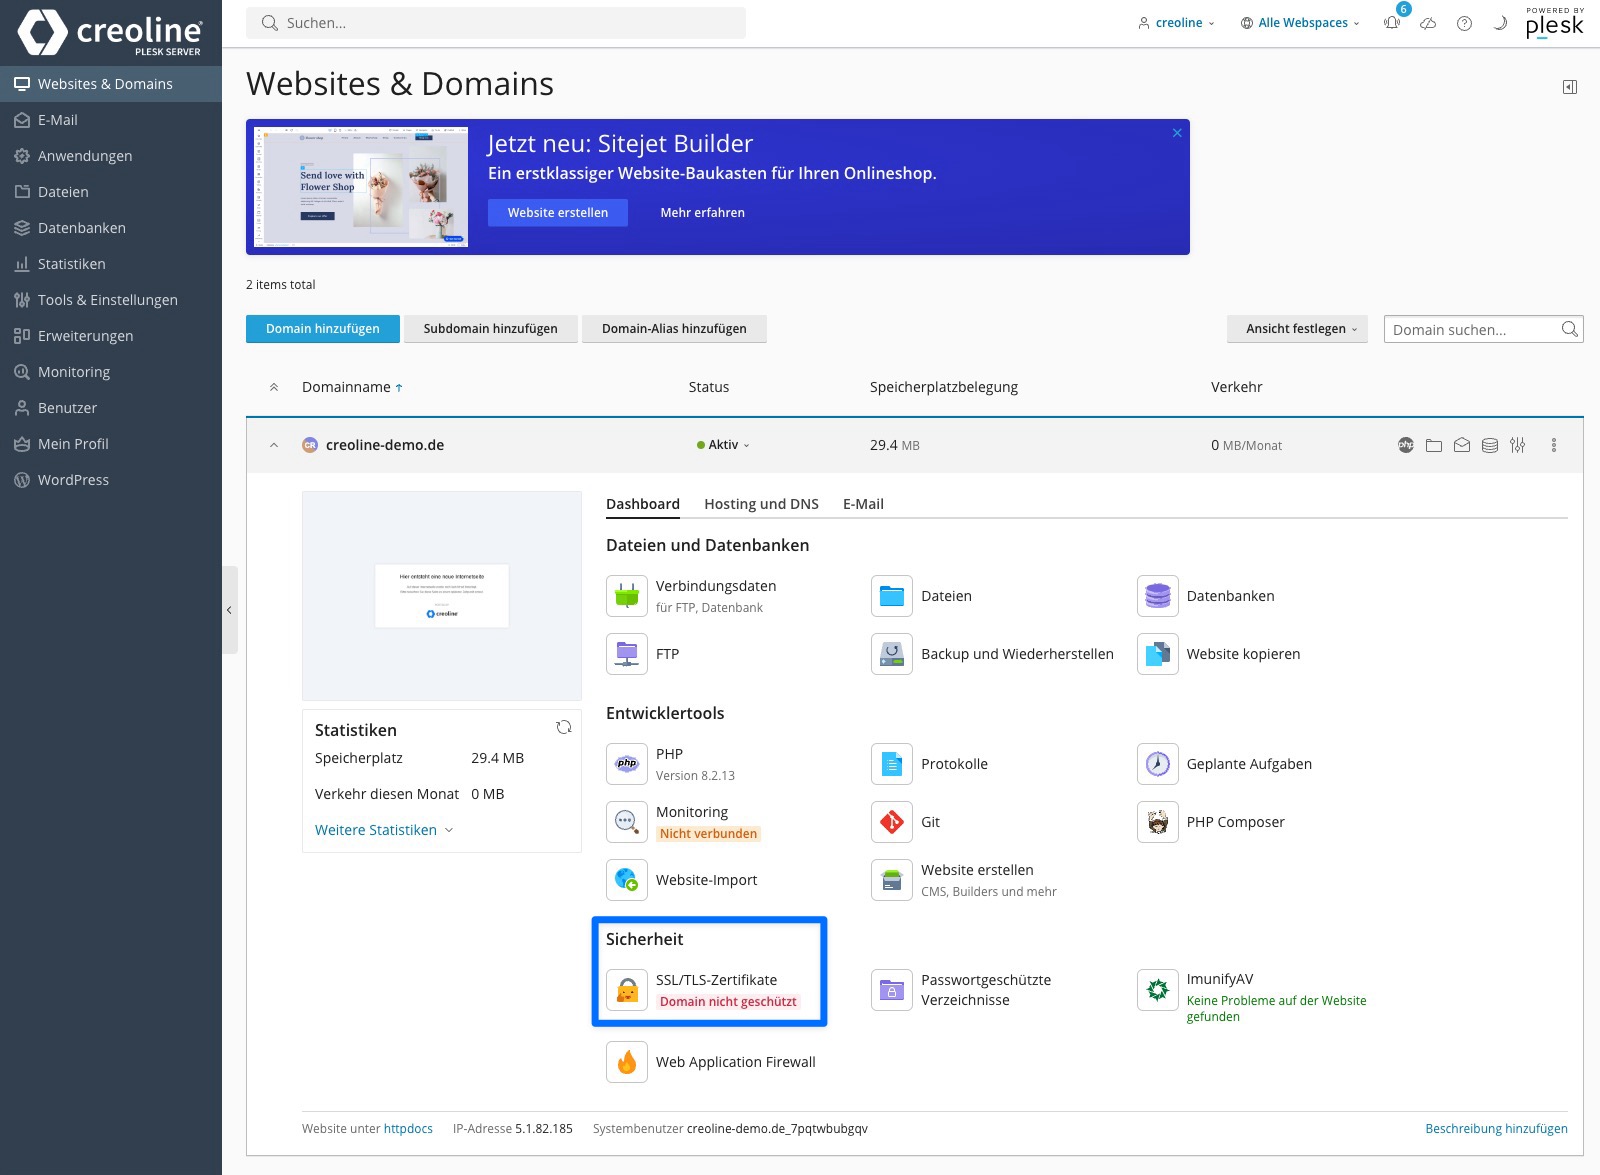Open Erweiterungen in the sidebar

[111, 336]
